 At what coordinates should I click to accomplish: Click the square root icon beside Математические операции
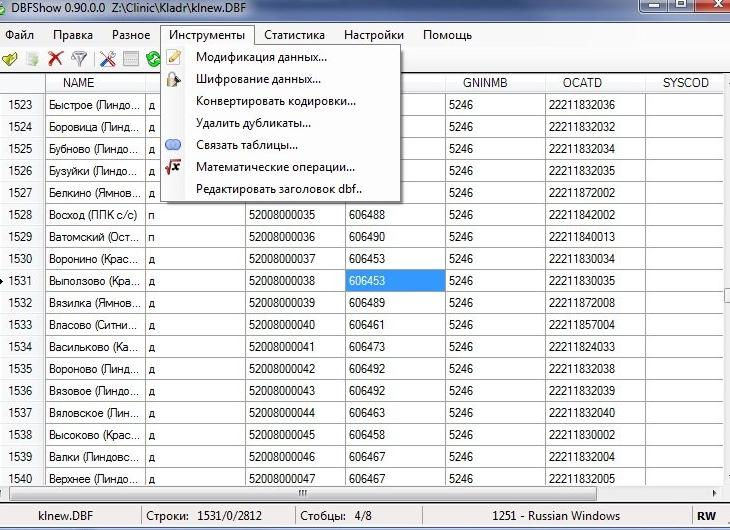point(173,167)
